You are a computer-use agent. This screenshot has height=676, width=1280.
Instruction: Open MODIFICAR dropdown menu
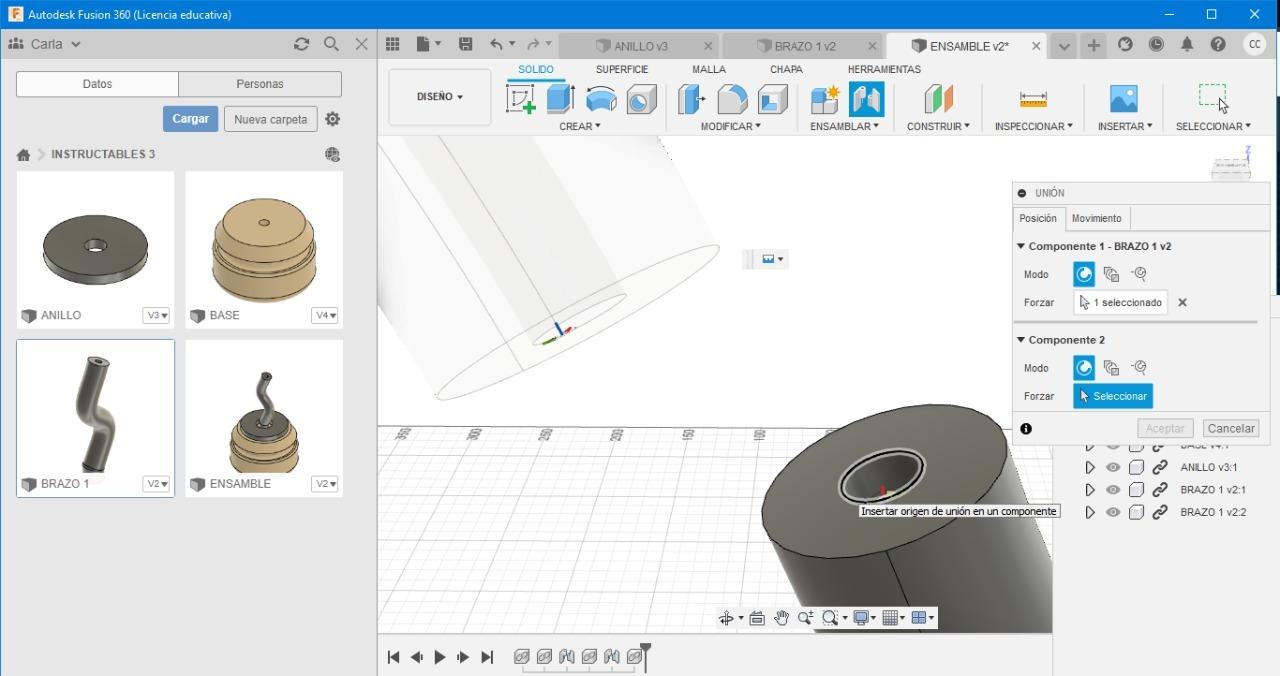(x=731, y=126)
